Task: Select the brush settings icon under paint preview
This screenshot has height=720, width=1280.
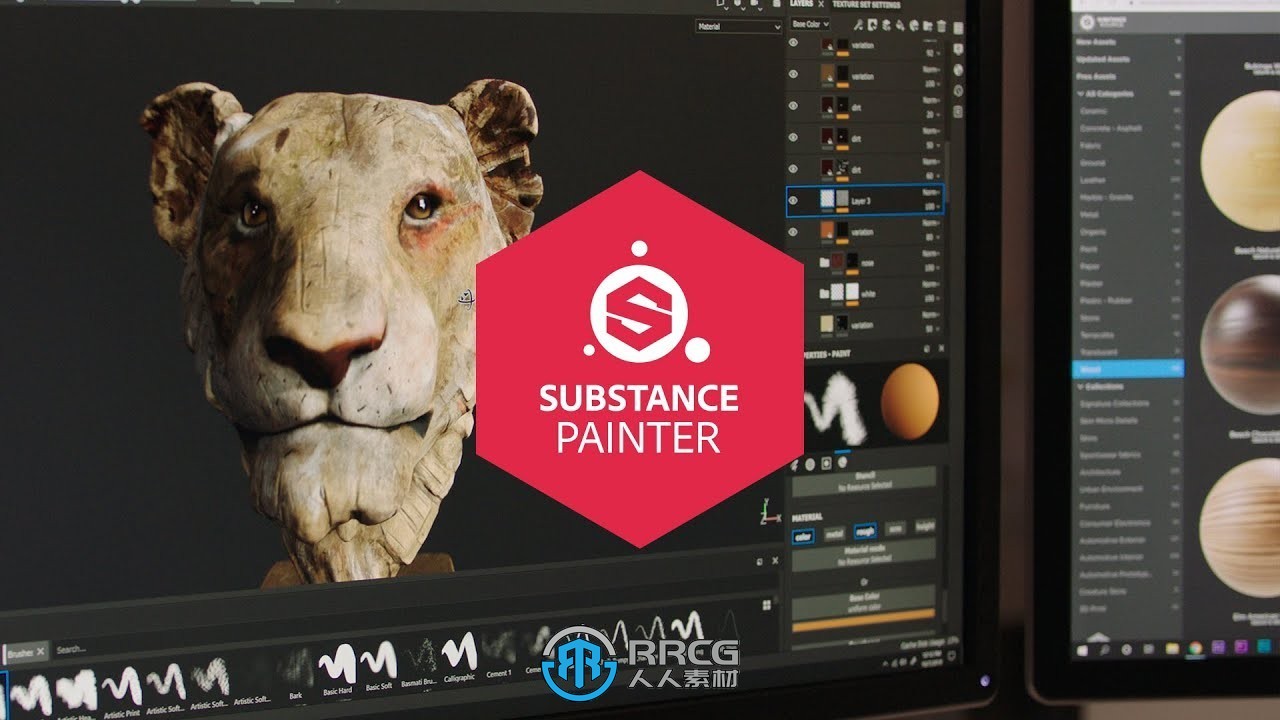Action: click(x=794, y=464)
